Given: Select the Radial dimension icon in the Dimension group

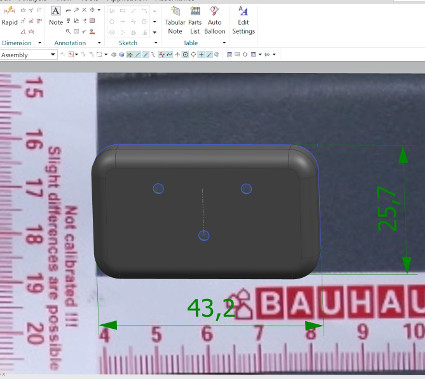Looking at the screenshot, I should point(23,21).
